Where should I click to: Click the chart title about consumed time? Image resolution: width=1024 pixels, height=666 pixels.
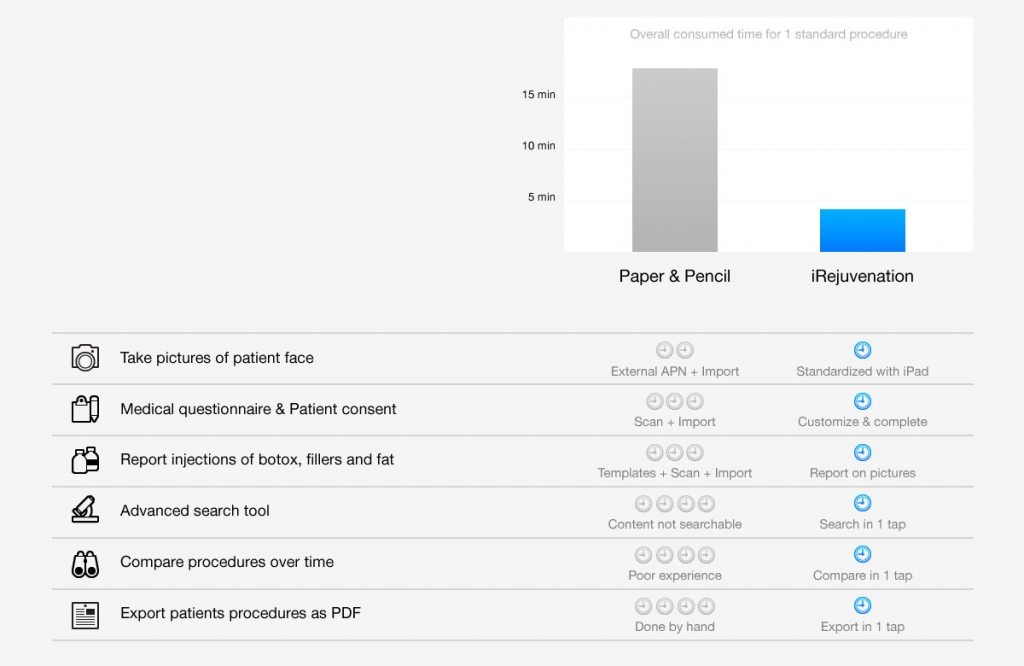tap(768, 34)
